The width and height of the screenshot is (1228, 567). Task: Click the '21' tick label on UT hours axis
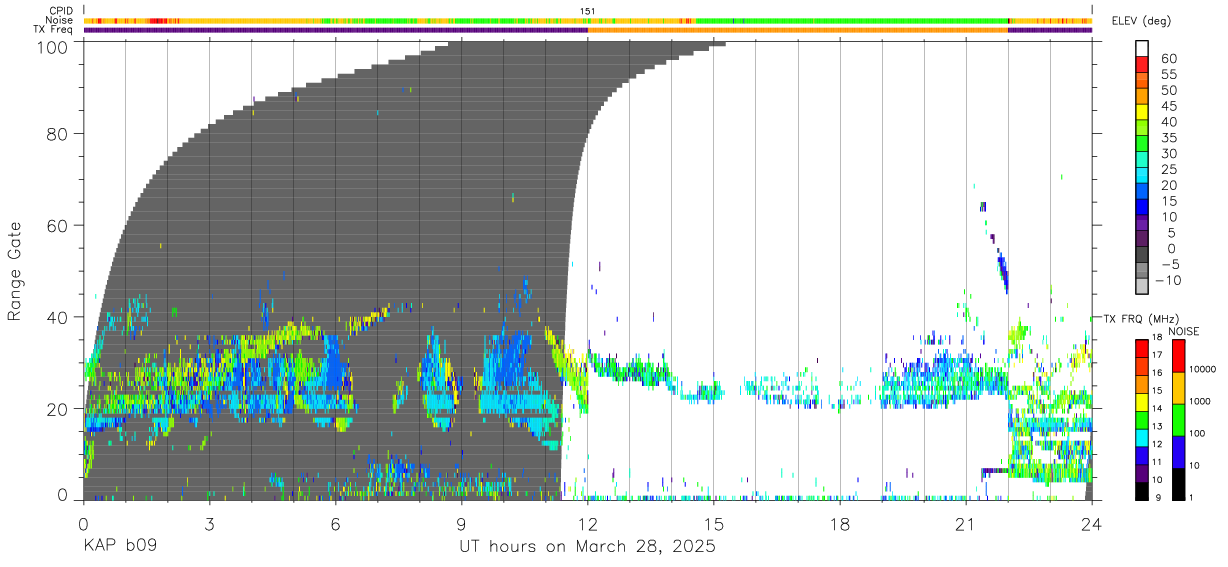965,524
